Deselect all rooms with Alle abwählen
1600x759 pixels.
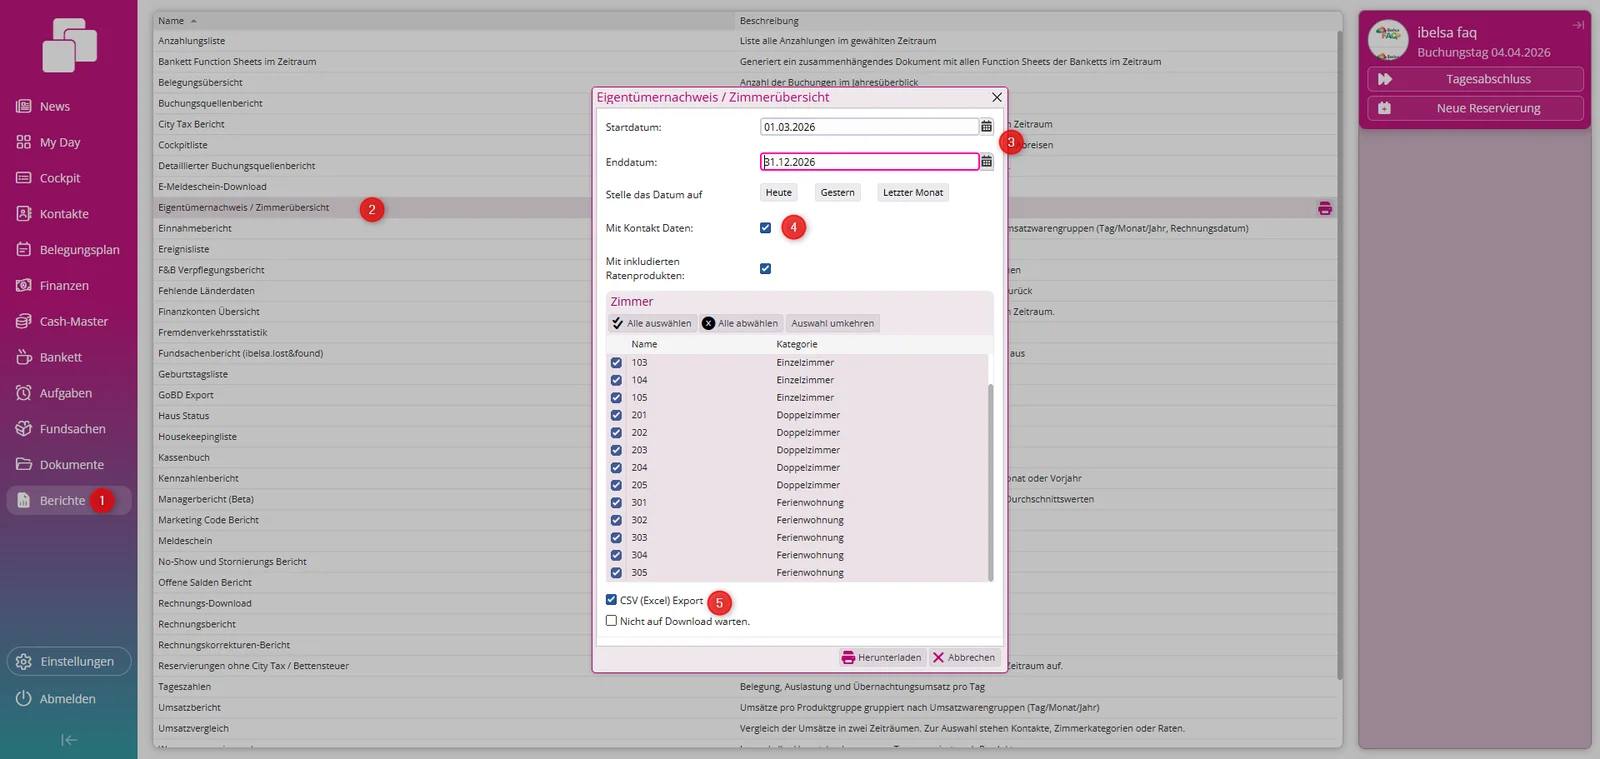coord(740,323)
